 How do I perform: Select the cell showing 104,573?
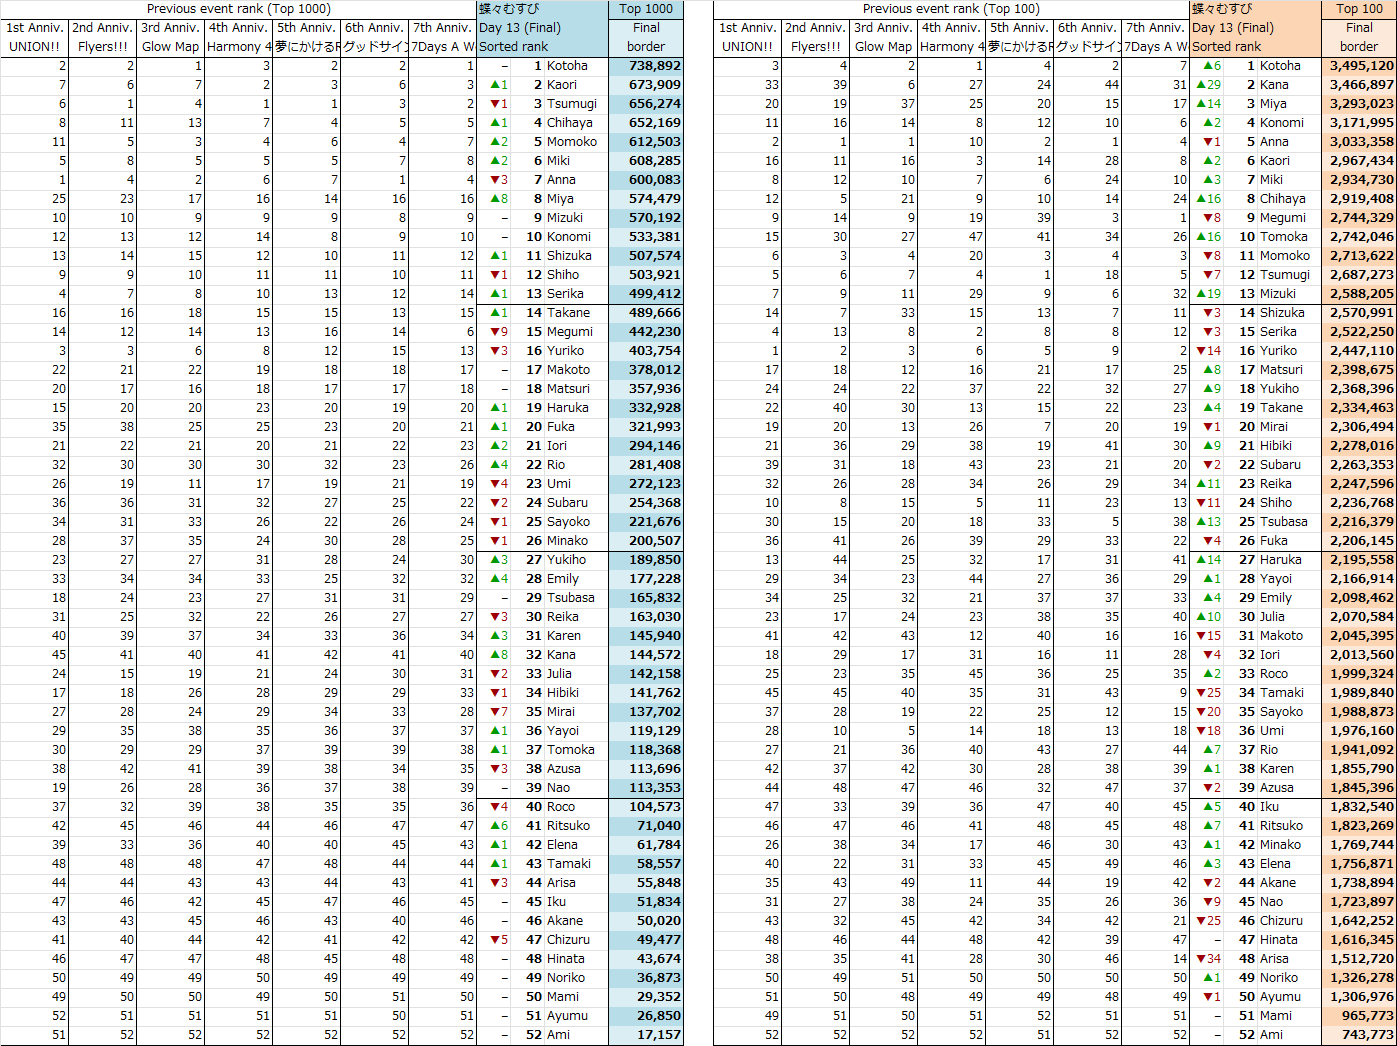pyautogui.click(x=646, y=807)
